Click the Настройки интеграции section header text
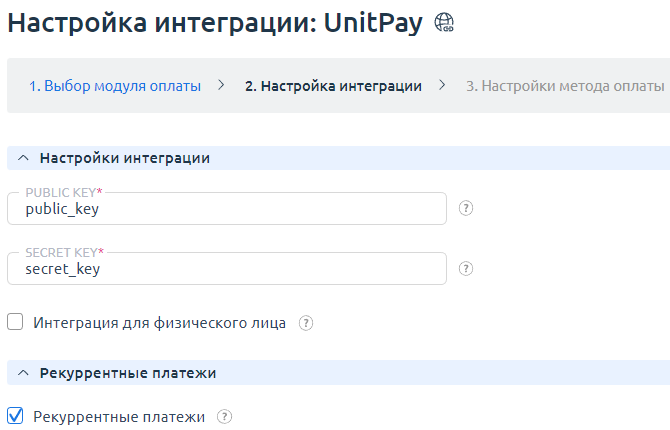The image size is (670, 430). click(x=124, y=158)
